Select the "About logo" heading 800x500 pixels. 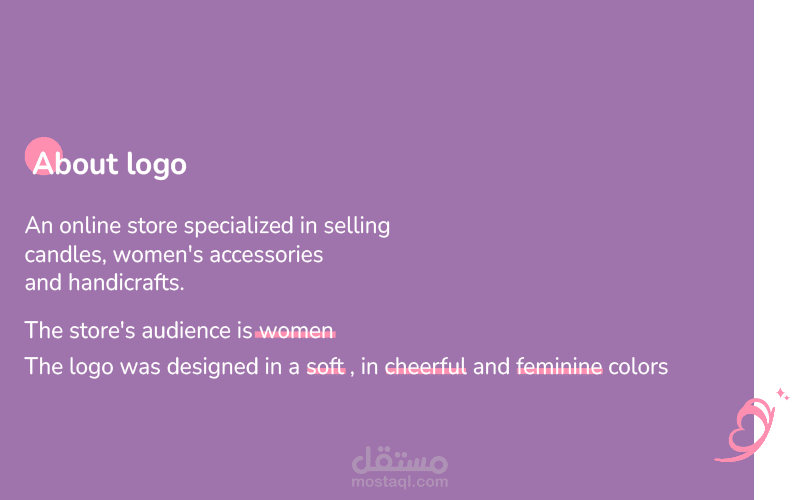(110, 163)
